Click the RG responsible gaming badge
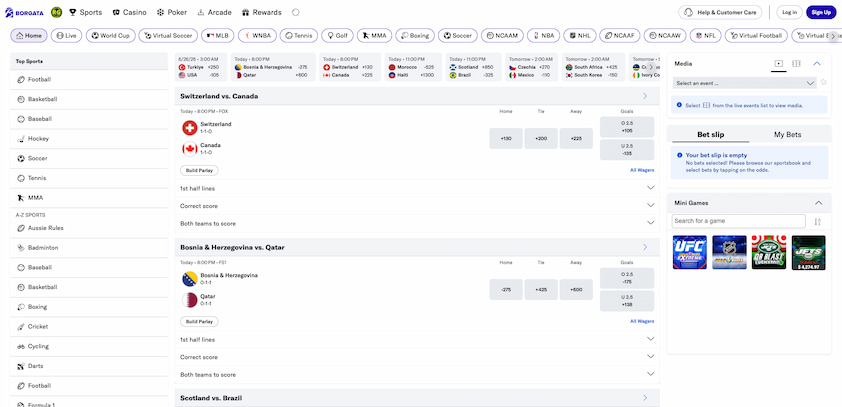This screenshot has height=407, width=842. click(56, 12)
